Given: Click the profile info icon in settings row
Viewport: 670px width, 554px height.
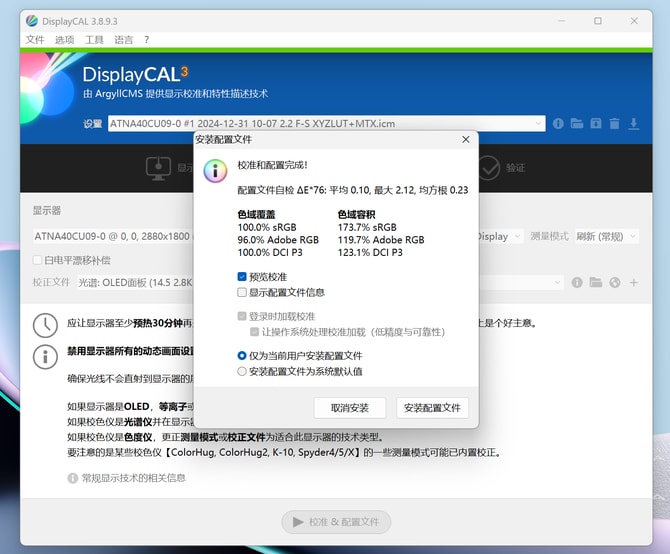Looking at the screenshot, I should pos(560,124).
